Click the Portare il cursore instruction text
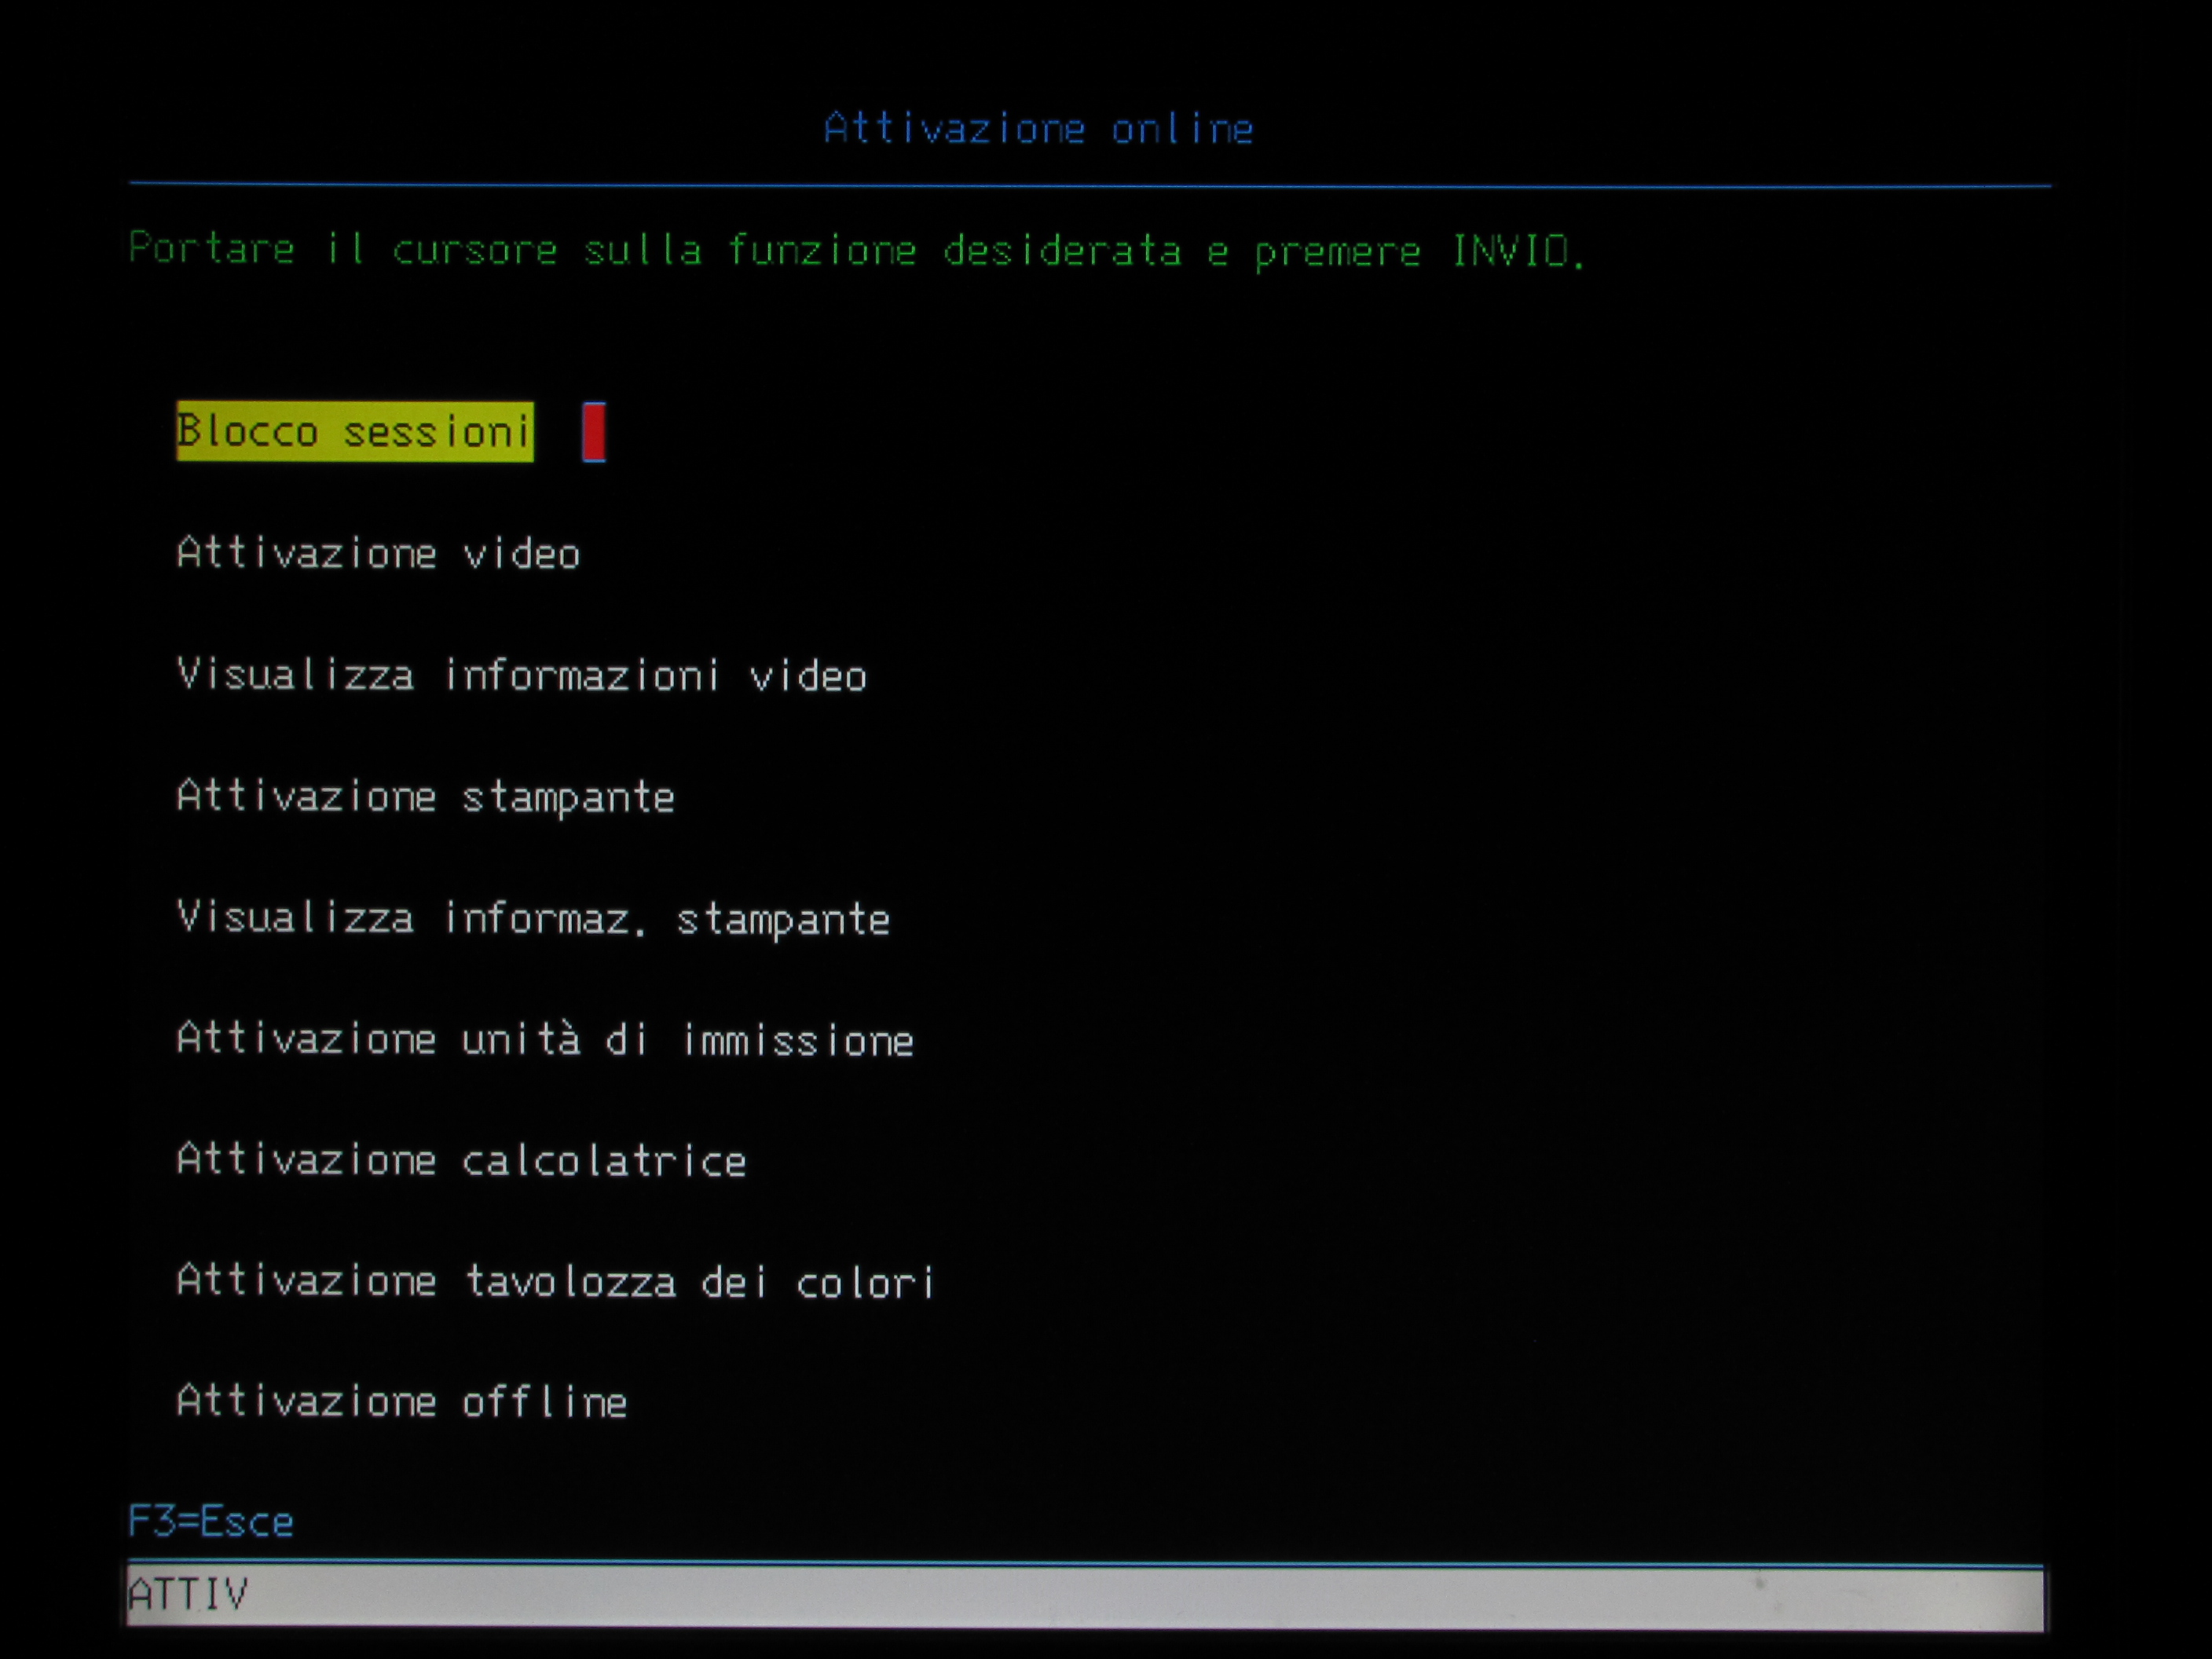The width and height of the screenshot is (2212, 1659). click(857, 250)
